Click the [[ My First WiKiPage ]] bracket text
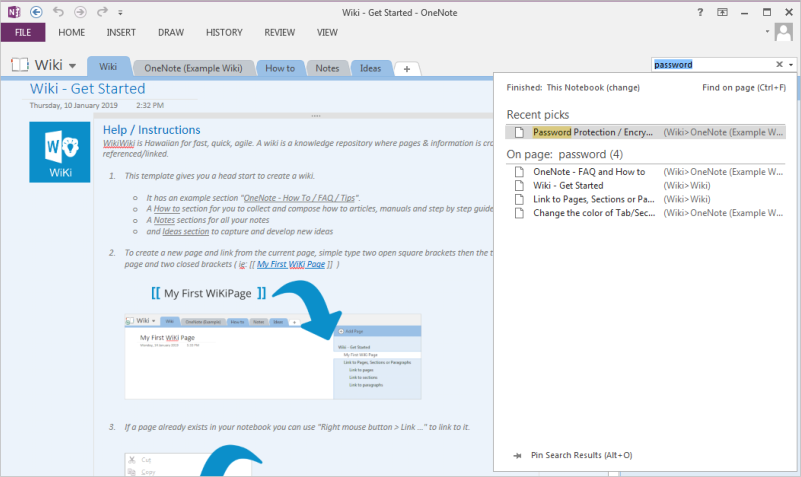This screenshot has width=801, height=477. coord(208,293)
